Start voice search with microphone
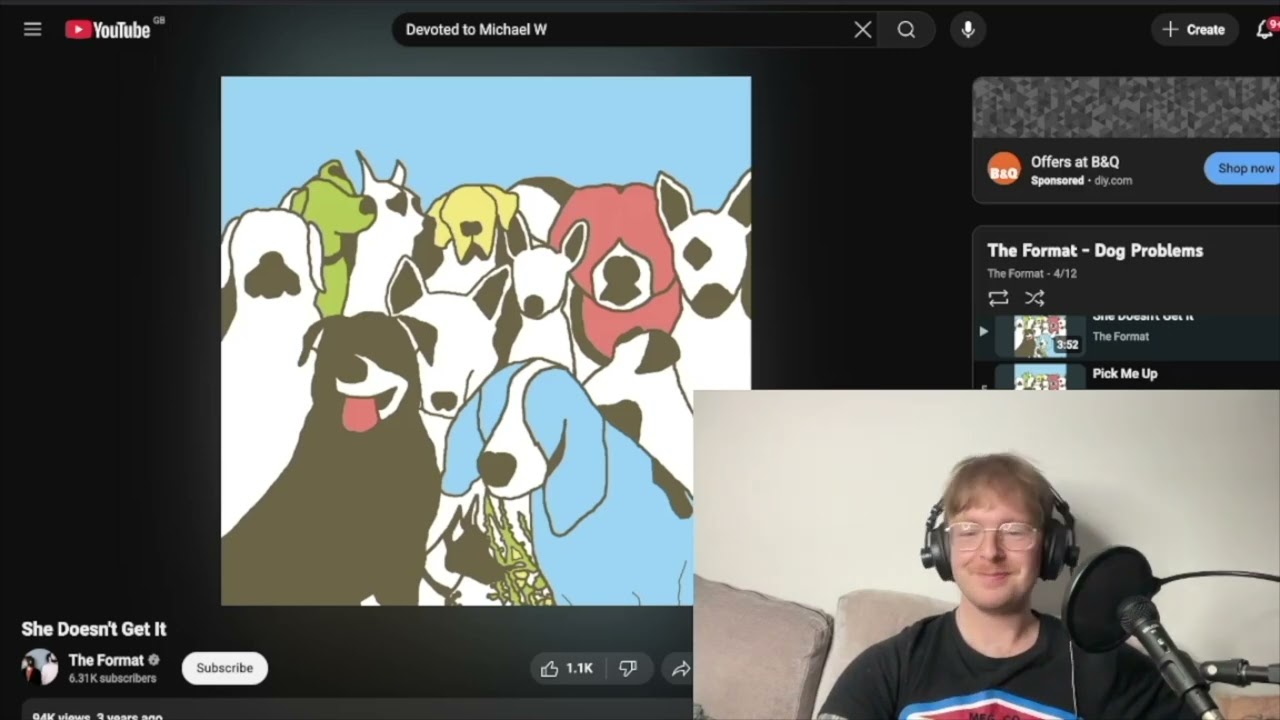1280x720 pixels. tap(968, 30)
